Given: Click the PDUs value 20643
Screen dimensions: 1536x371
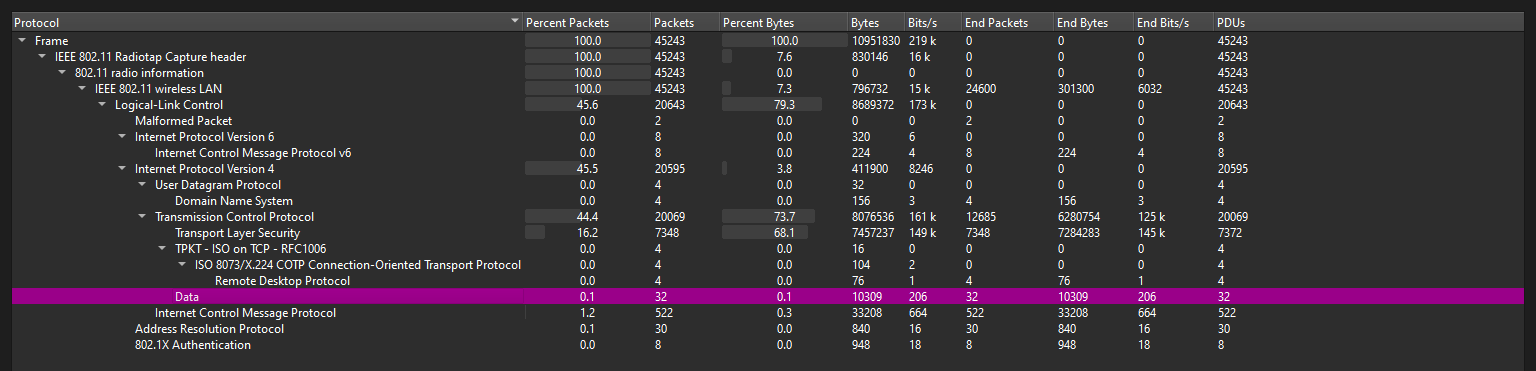Looking at the screenshot, I should pyautogui.click(x=1233, y=105).
